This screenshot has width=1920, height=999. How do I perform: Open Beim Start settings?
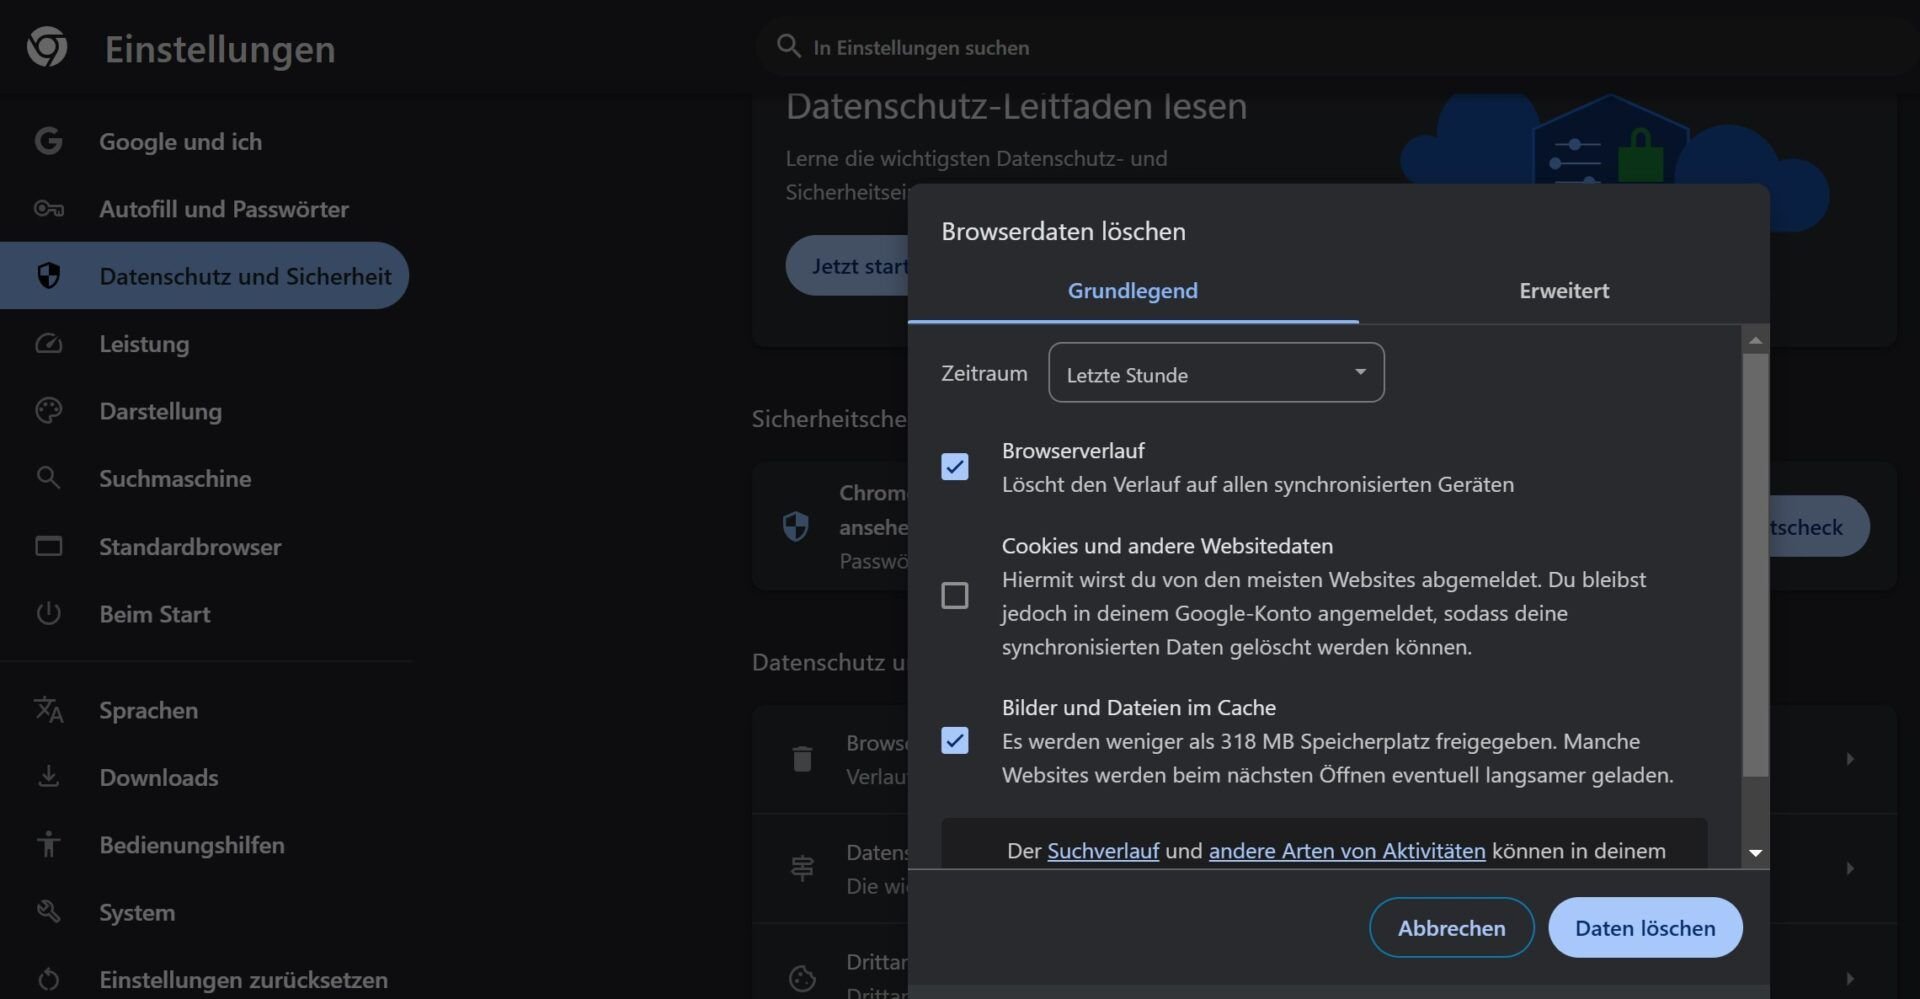click(x=155, y=614)
